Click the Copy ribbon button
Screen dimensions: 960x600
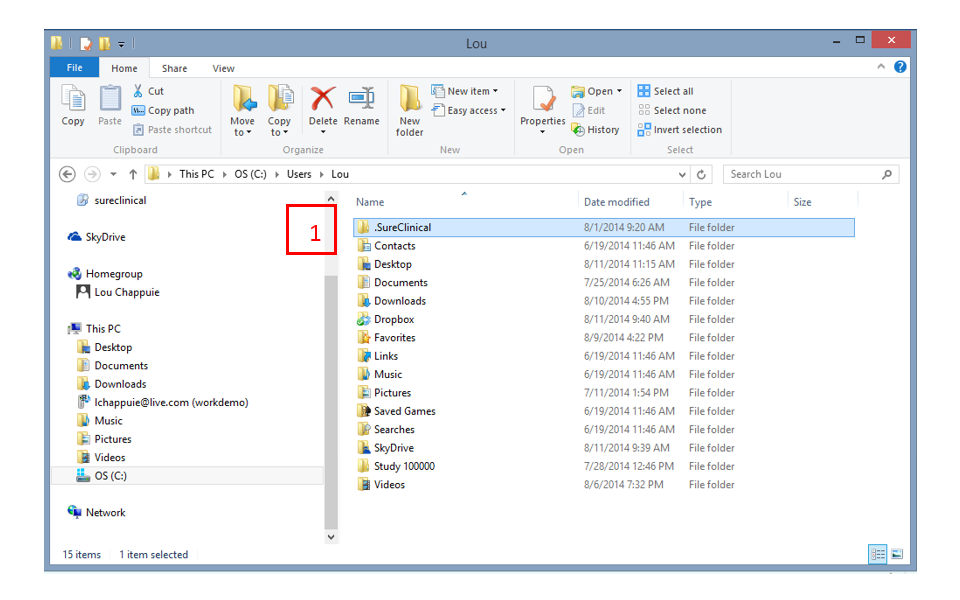tap(73, 105)
